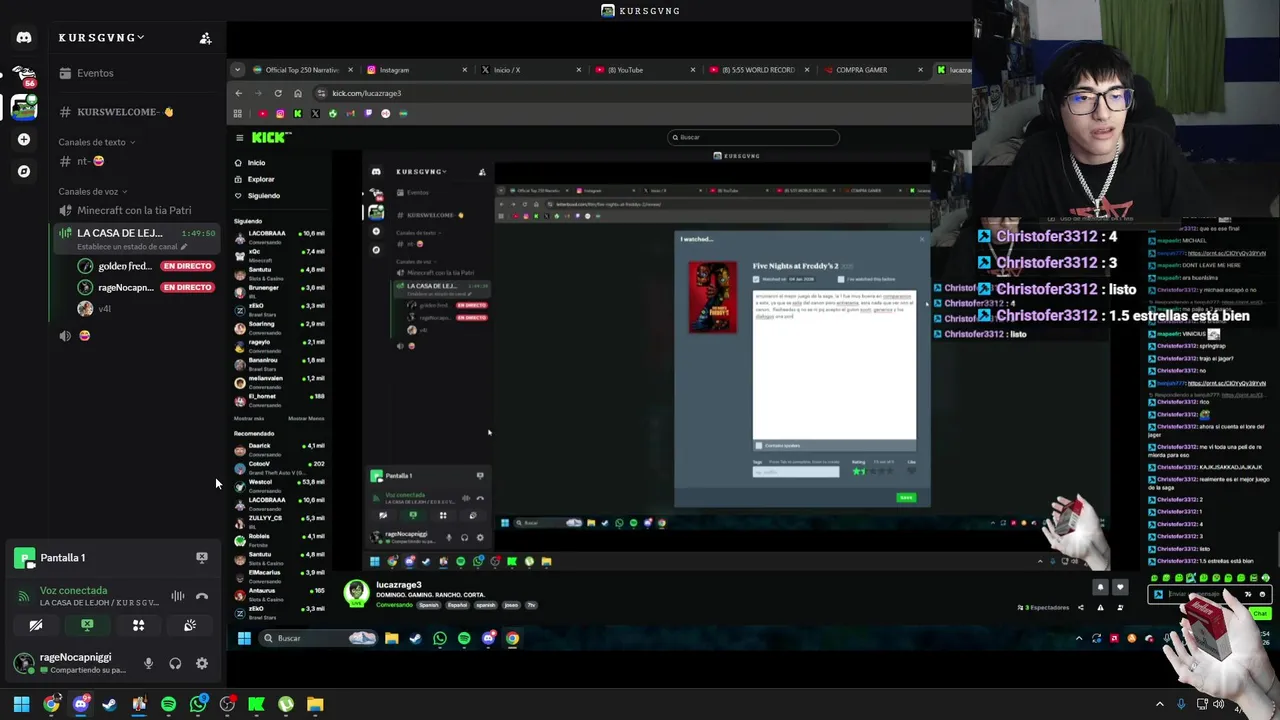Click browser back arrow
The height and width of the screenshot is (720, 1280).
[x=238, y=93]
